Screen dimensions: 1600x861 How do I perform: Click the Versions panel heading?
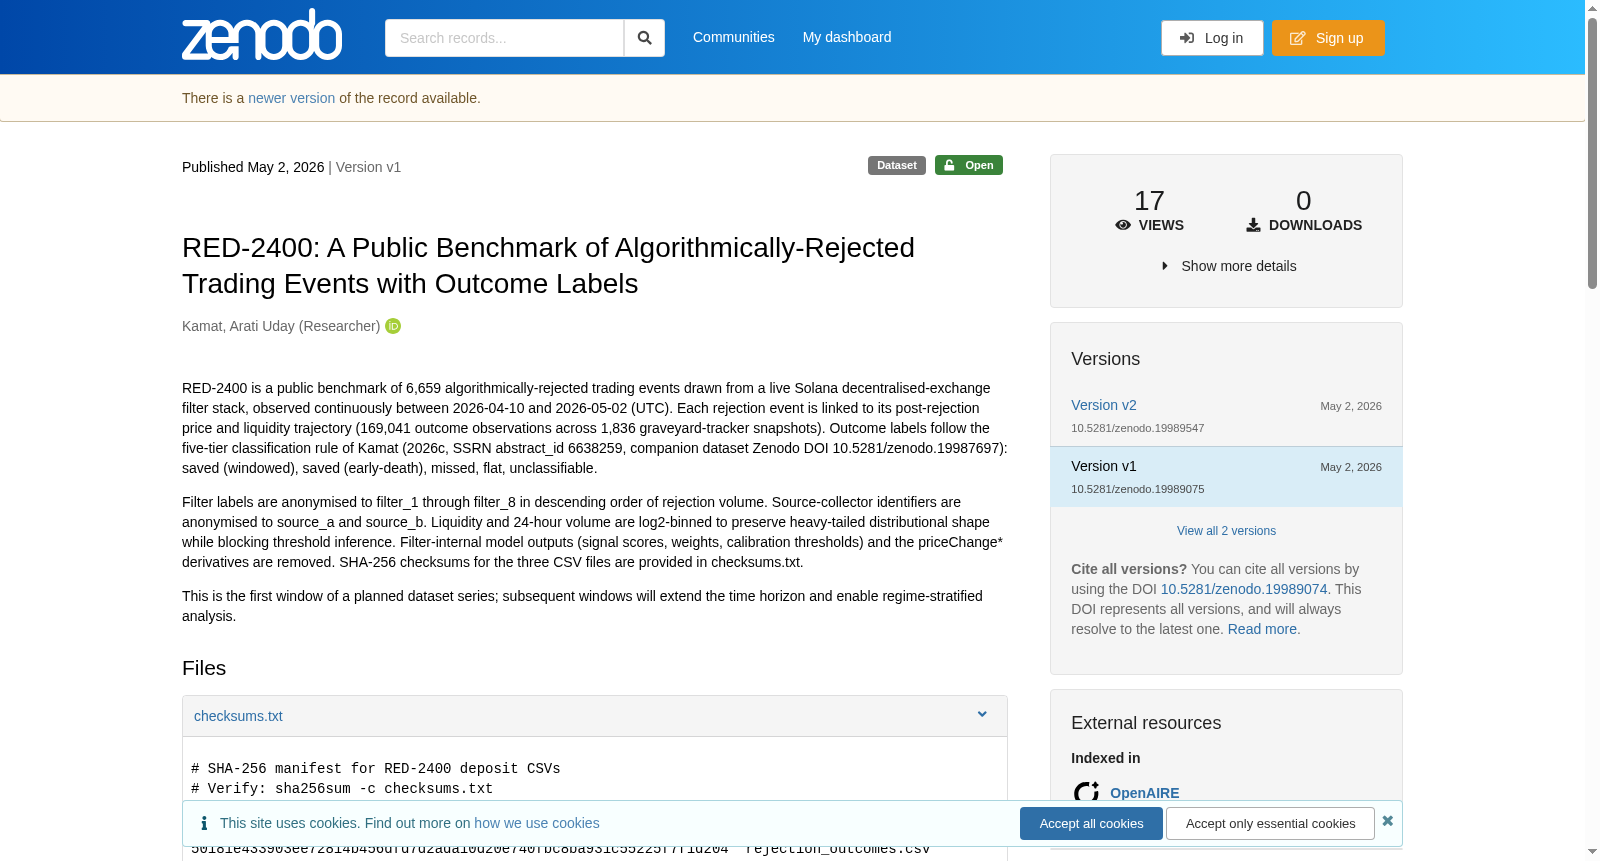point(1105,359)
